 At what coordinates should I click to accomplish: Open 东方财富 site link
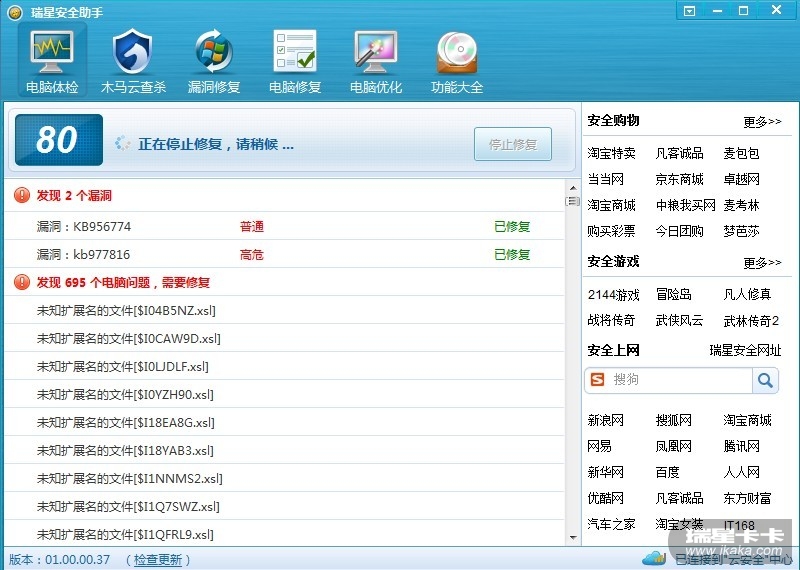click(x=747, y=498)
